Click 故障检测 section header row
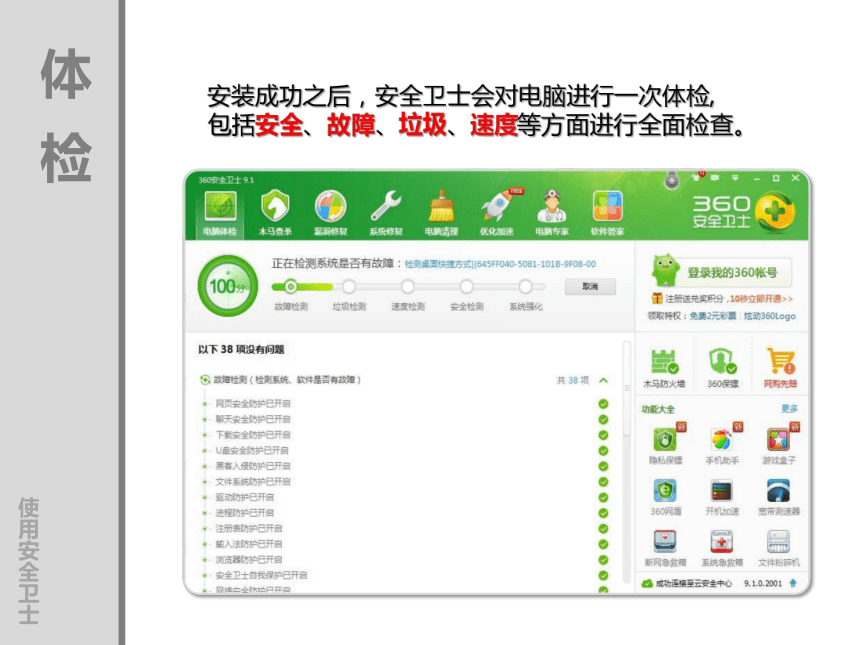 [405, 380]
